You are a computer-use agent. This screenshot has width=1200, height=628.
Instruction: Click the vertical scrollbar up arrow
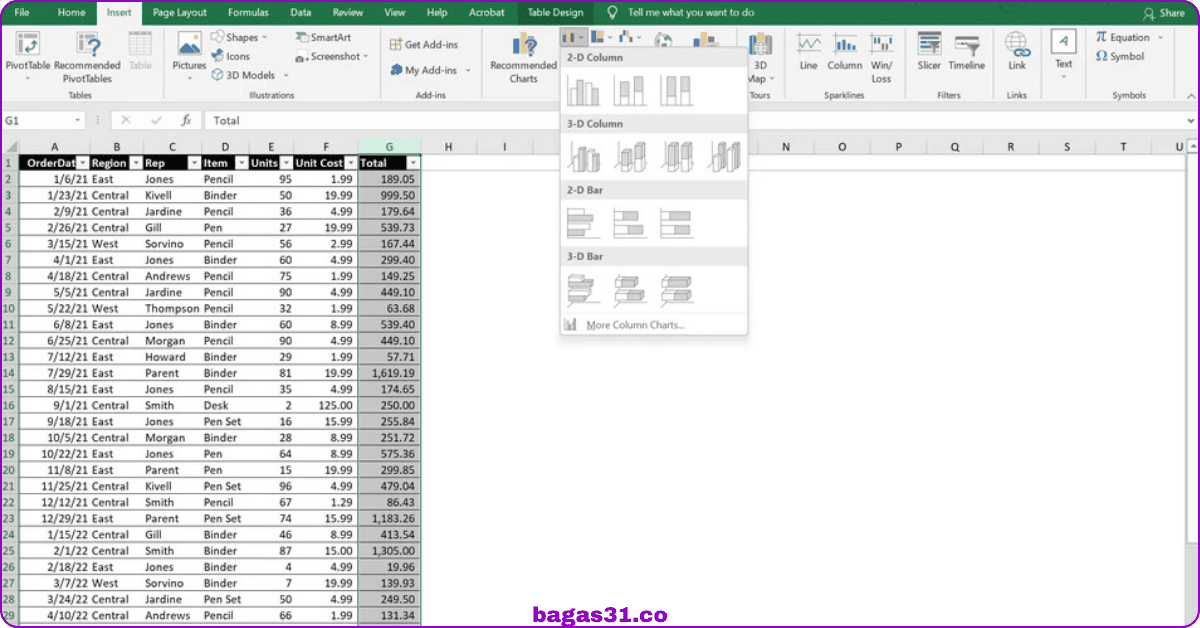[x=1191, y=147]
